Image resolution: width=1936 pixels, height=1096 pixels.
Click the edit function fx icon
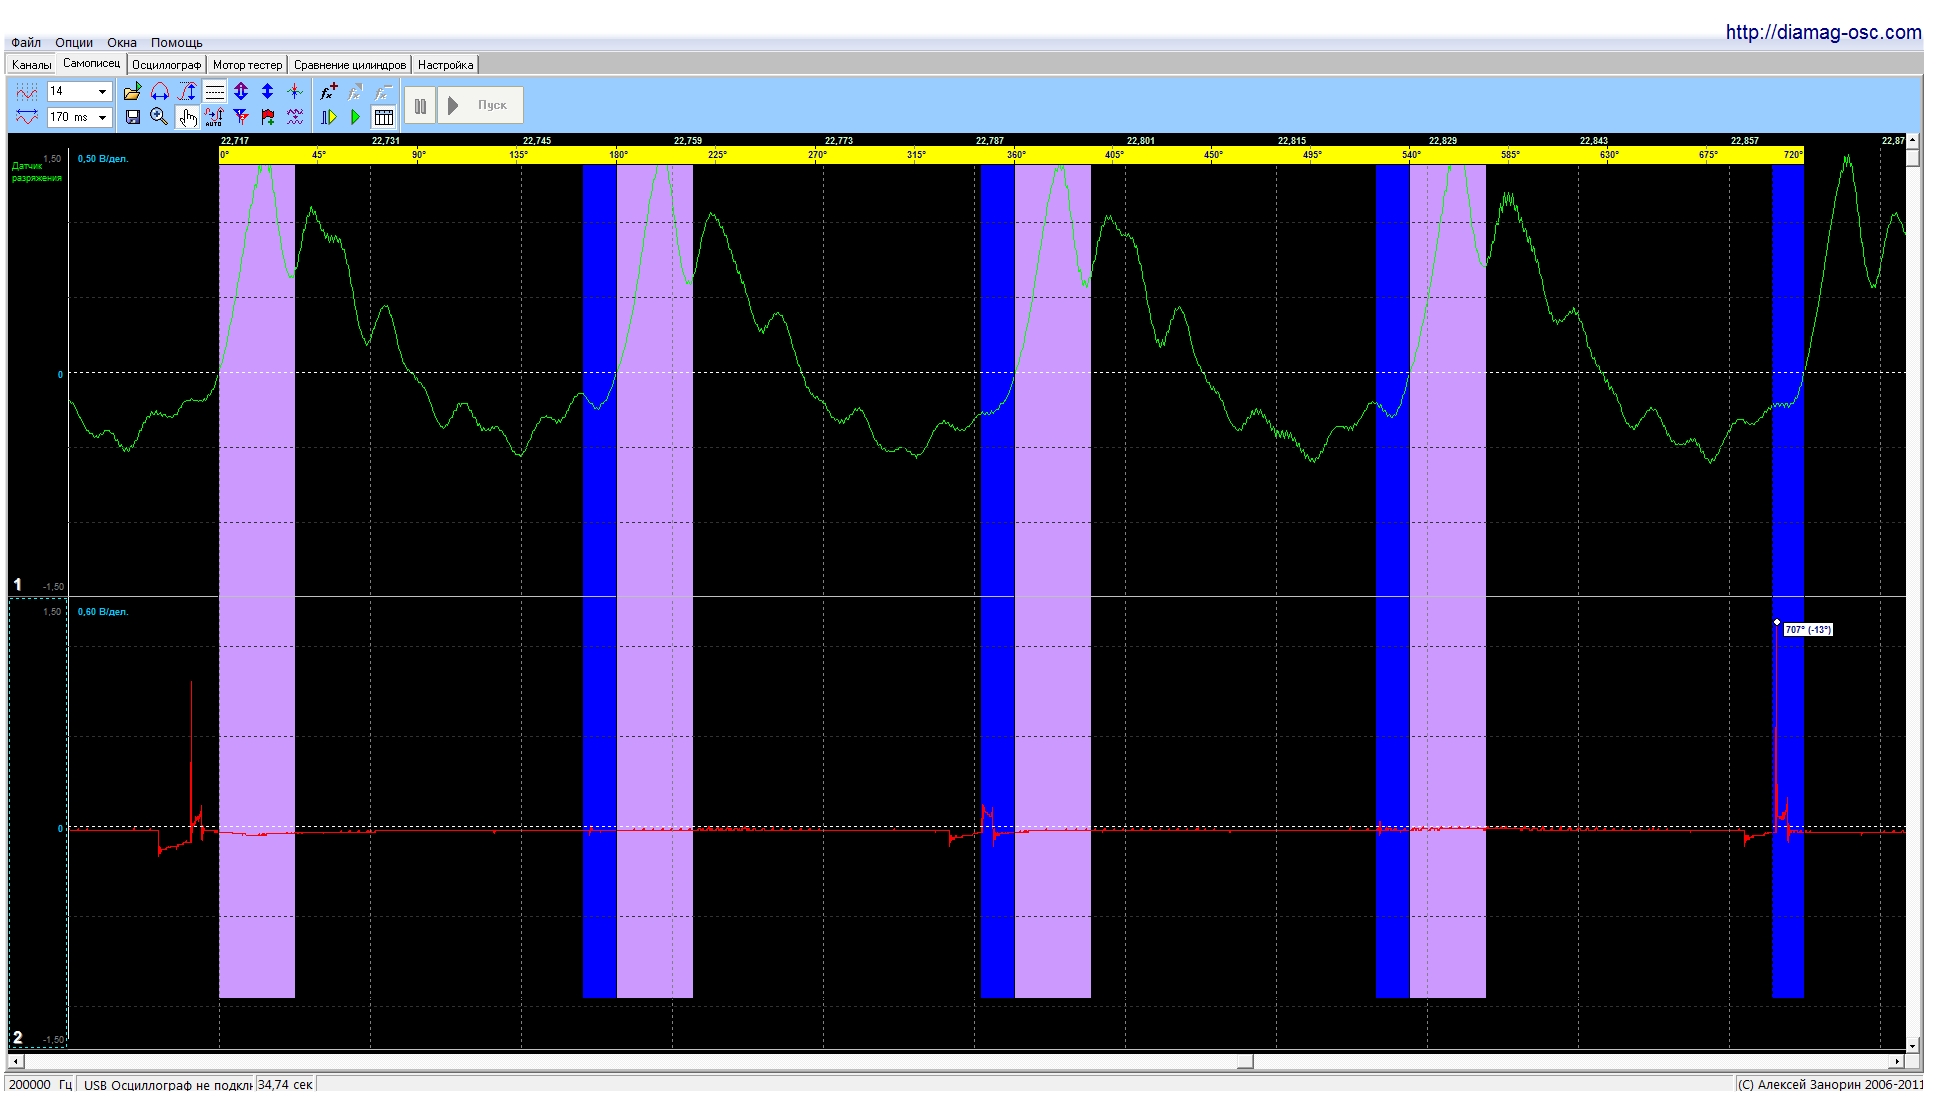pos(355,92)
